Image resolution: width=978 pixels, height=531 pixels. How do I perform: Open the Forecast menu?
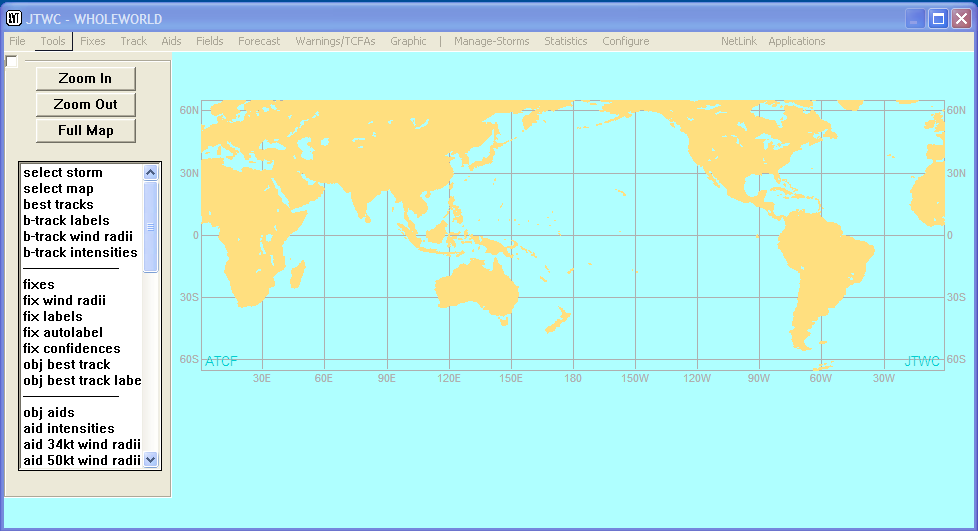259,41
